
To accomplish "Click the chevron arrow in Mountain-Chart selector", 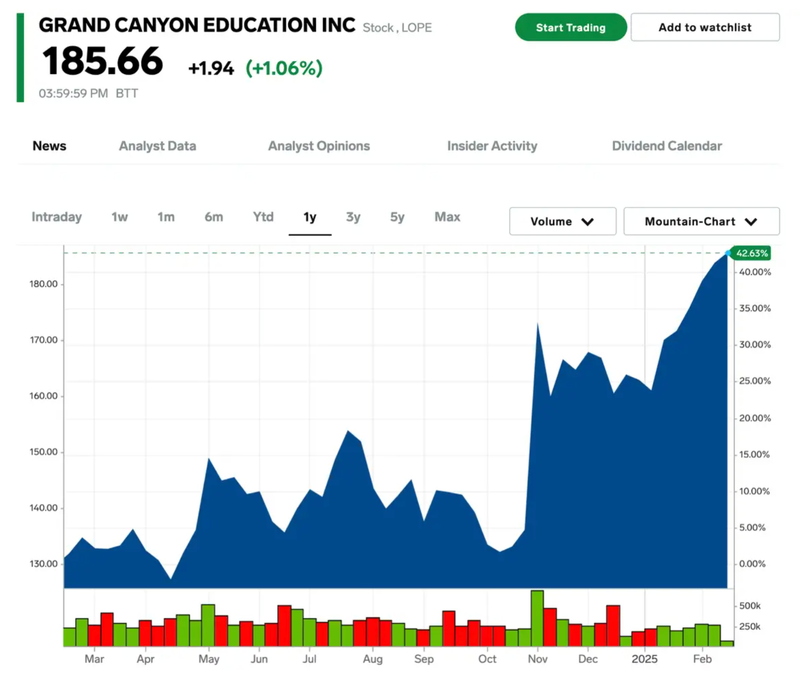I will [x=750, y=222].
